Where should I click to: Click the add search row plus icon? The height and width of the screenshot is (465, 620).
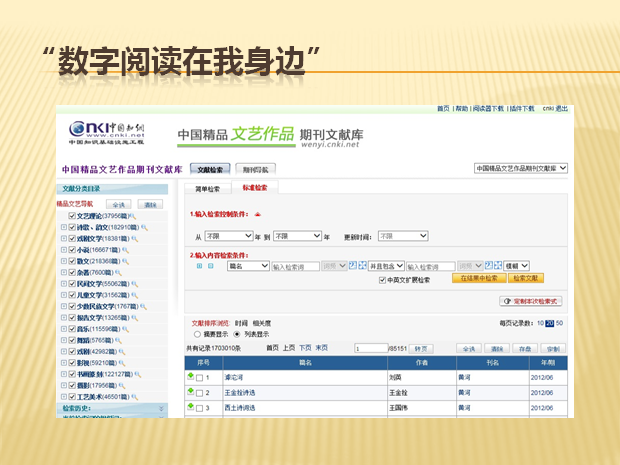click(x=199, y=267)
